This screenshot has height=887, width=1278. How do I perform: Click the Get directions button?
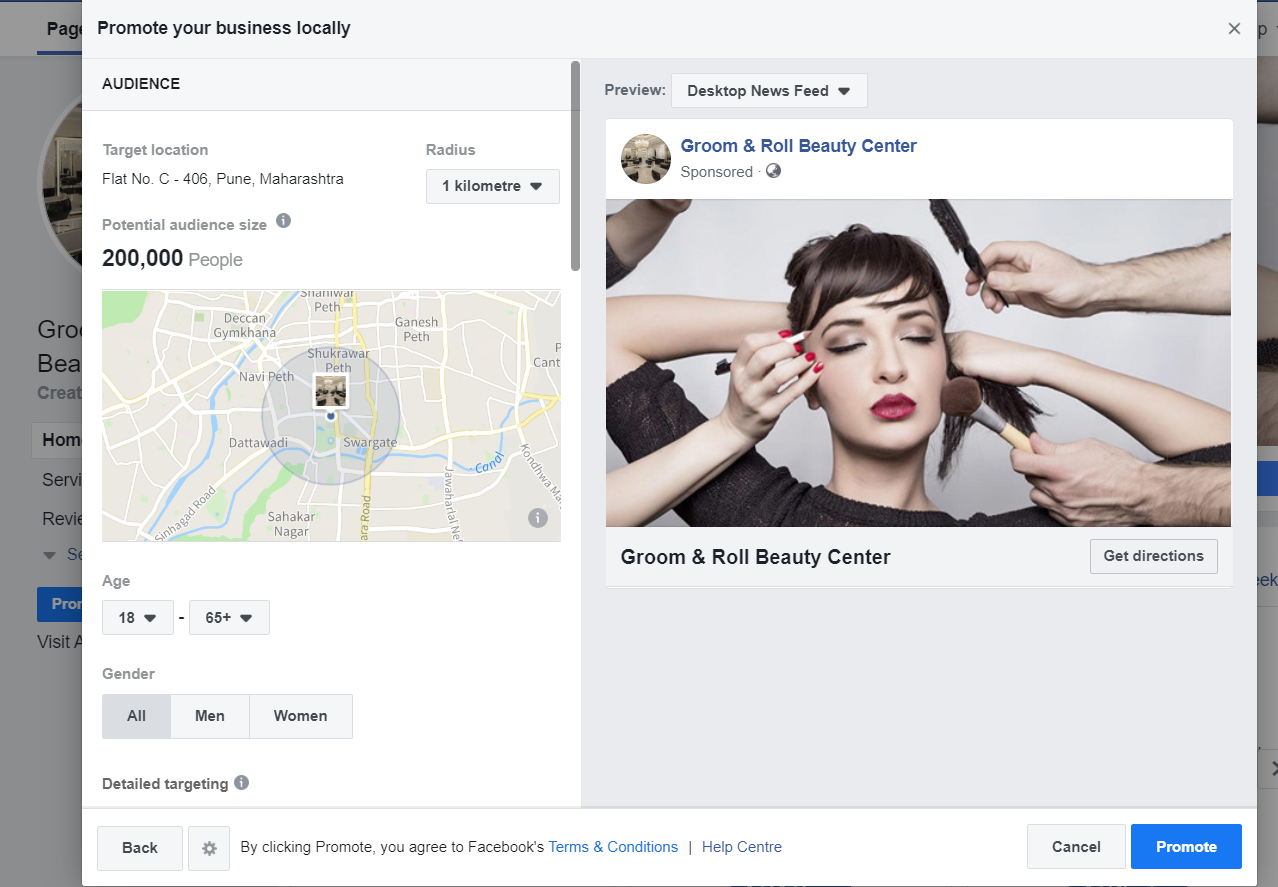1154,556
